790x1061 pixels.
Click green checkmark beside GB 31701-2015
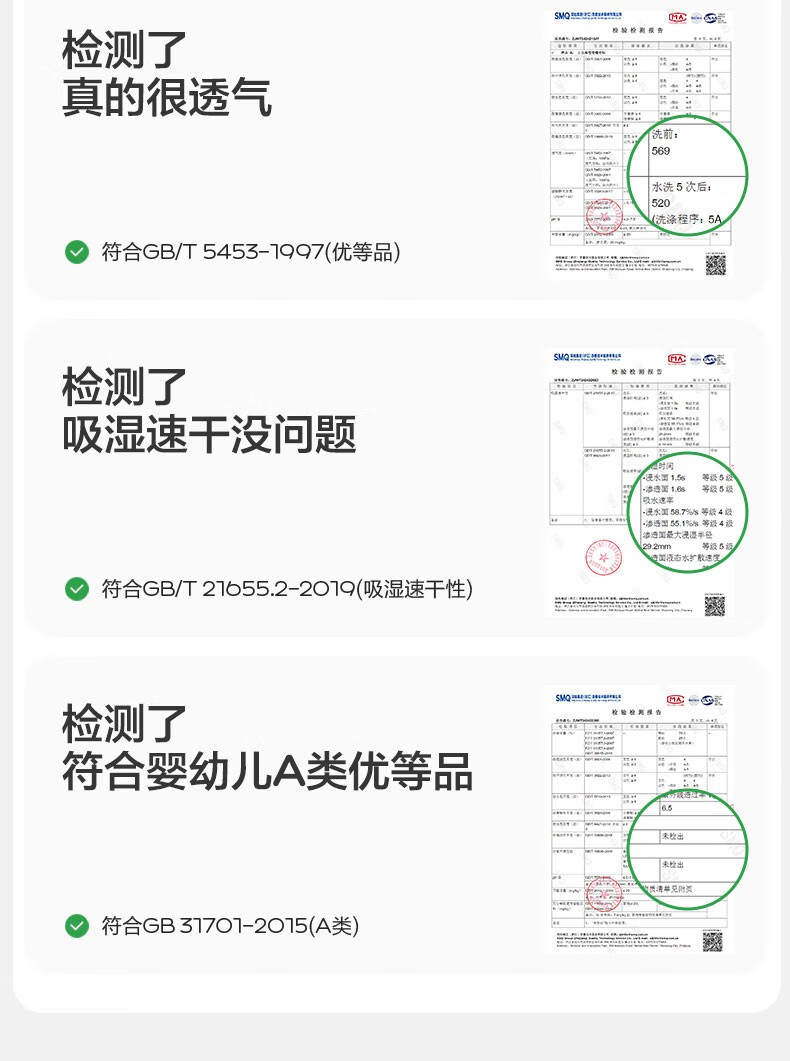(x=77, y=926)
